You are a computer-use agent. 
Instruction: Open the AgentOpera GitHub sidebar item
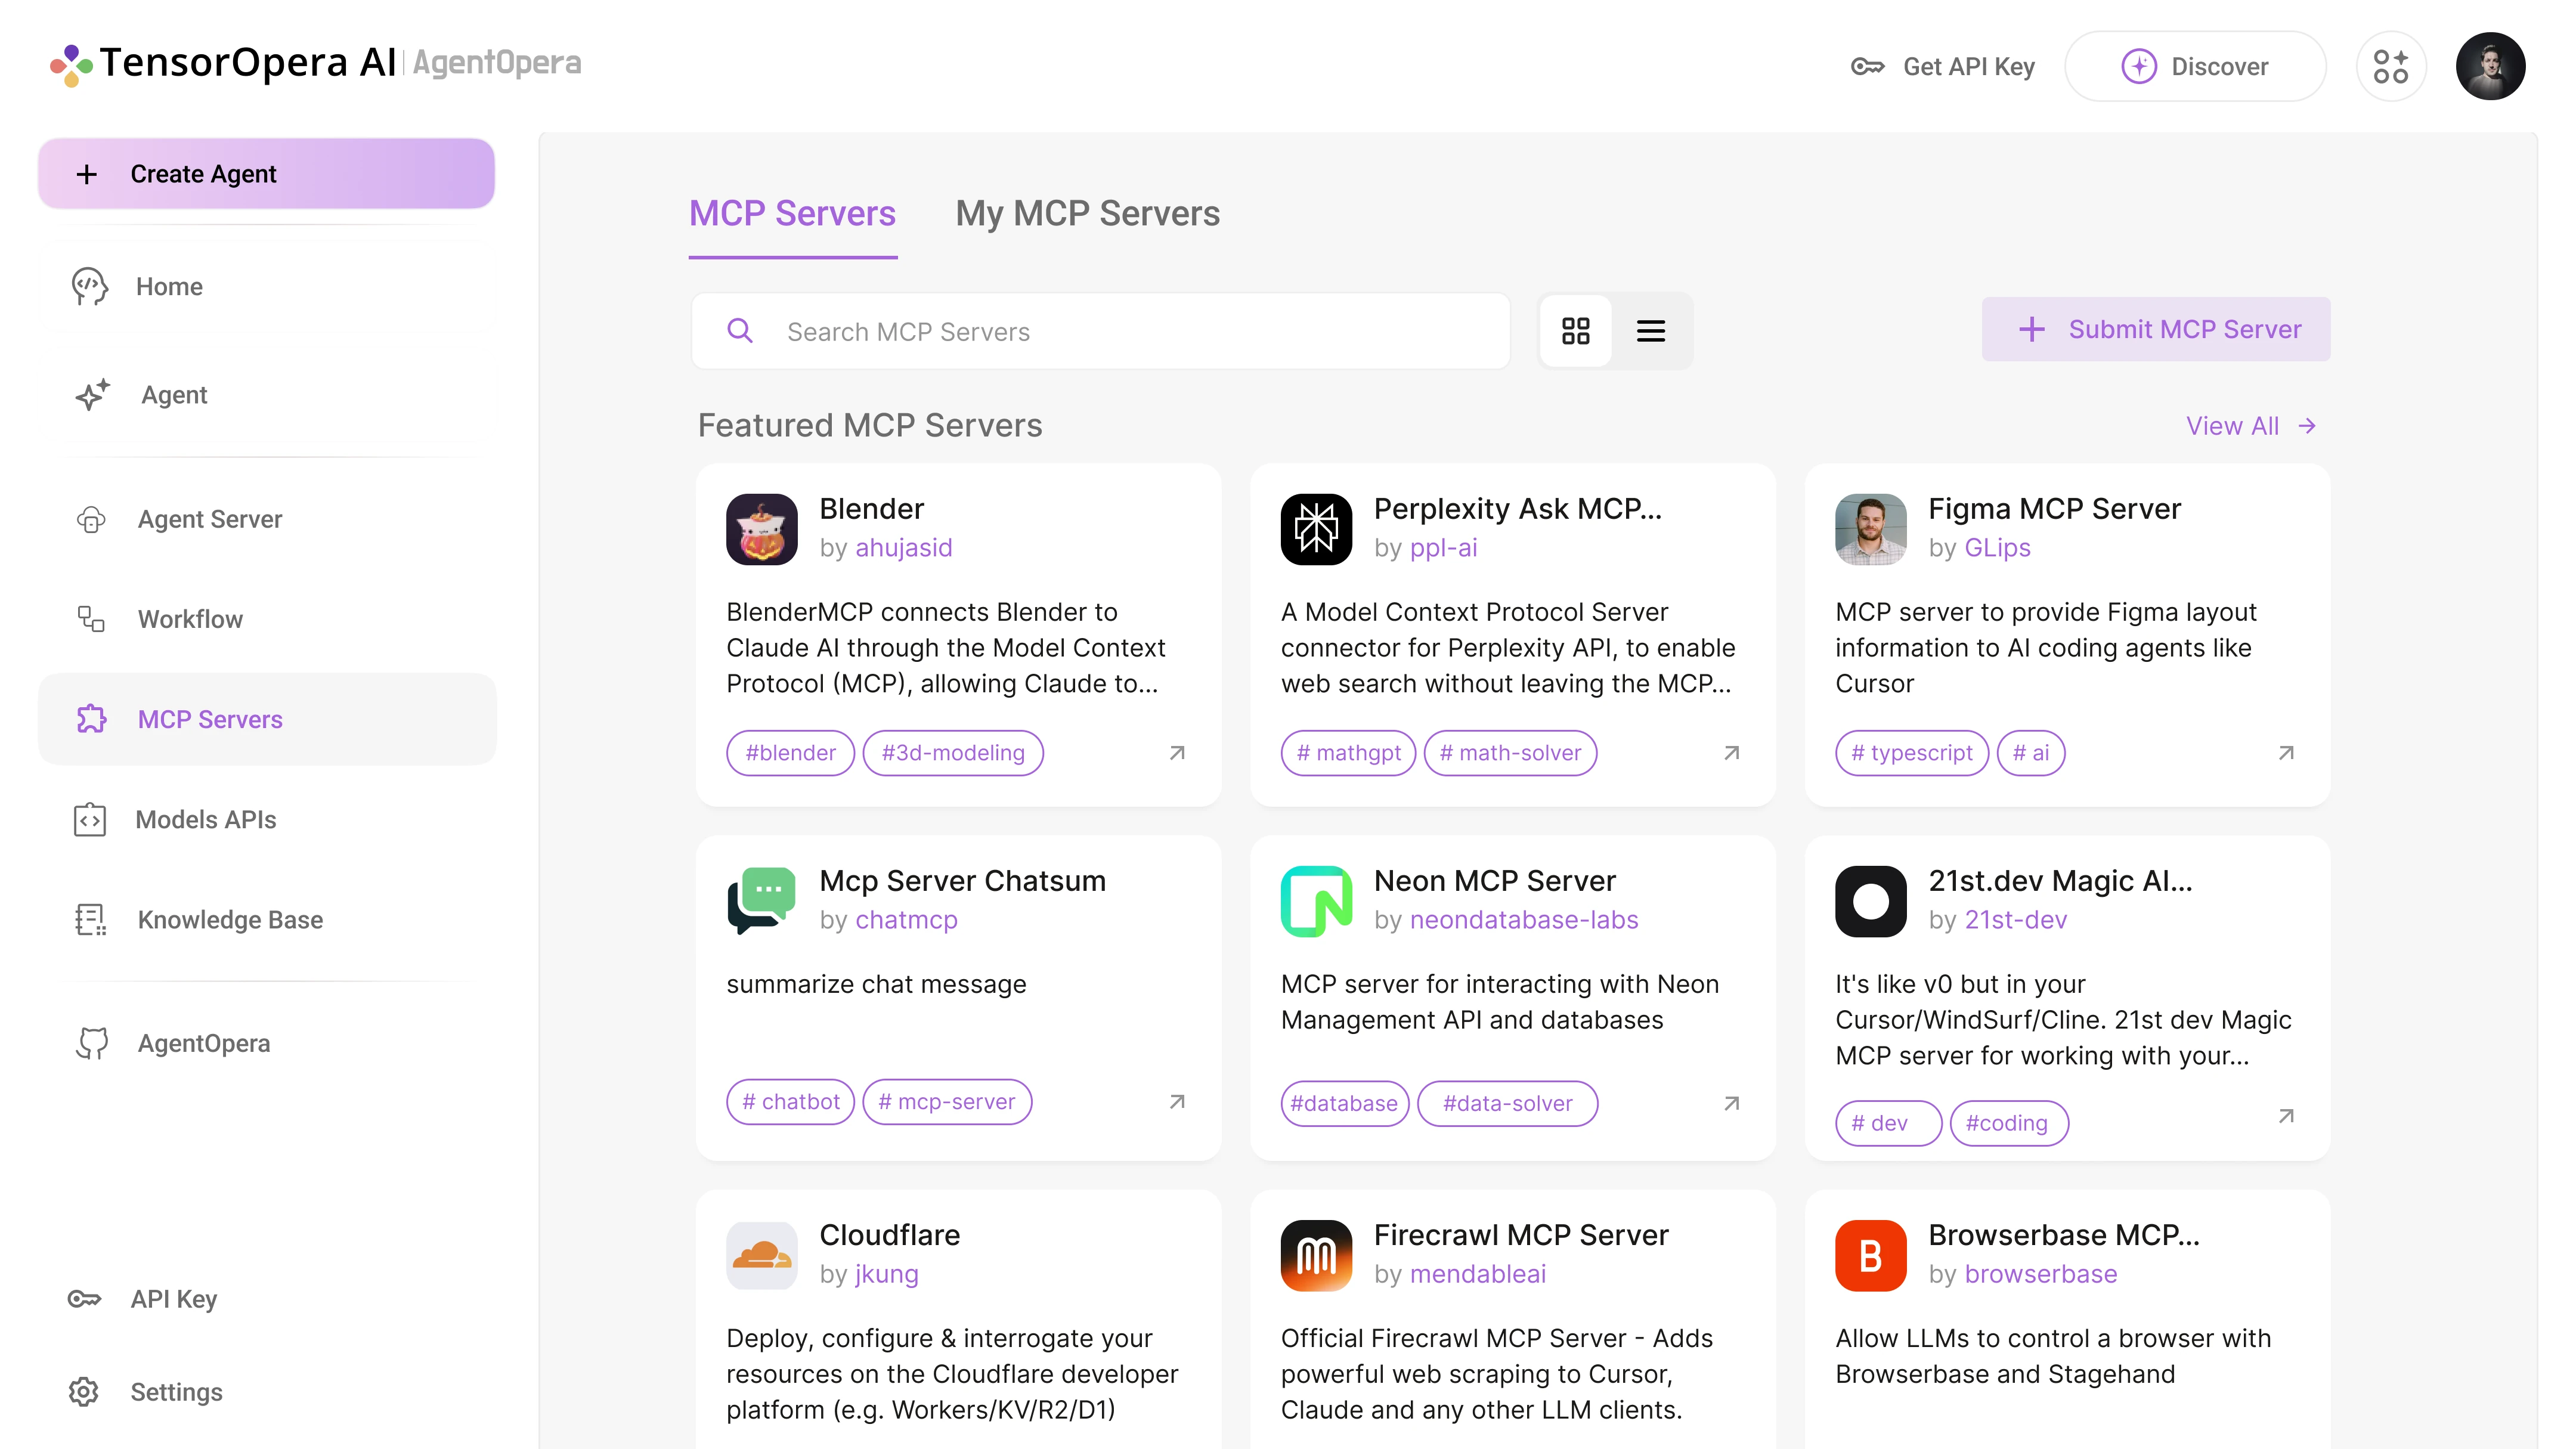(x=203, y=1043)
